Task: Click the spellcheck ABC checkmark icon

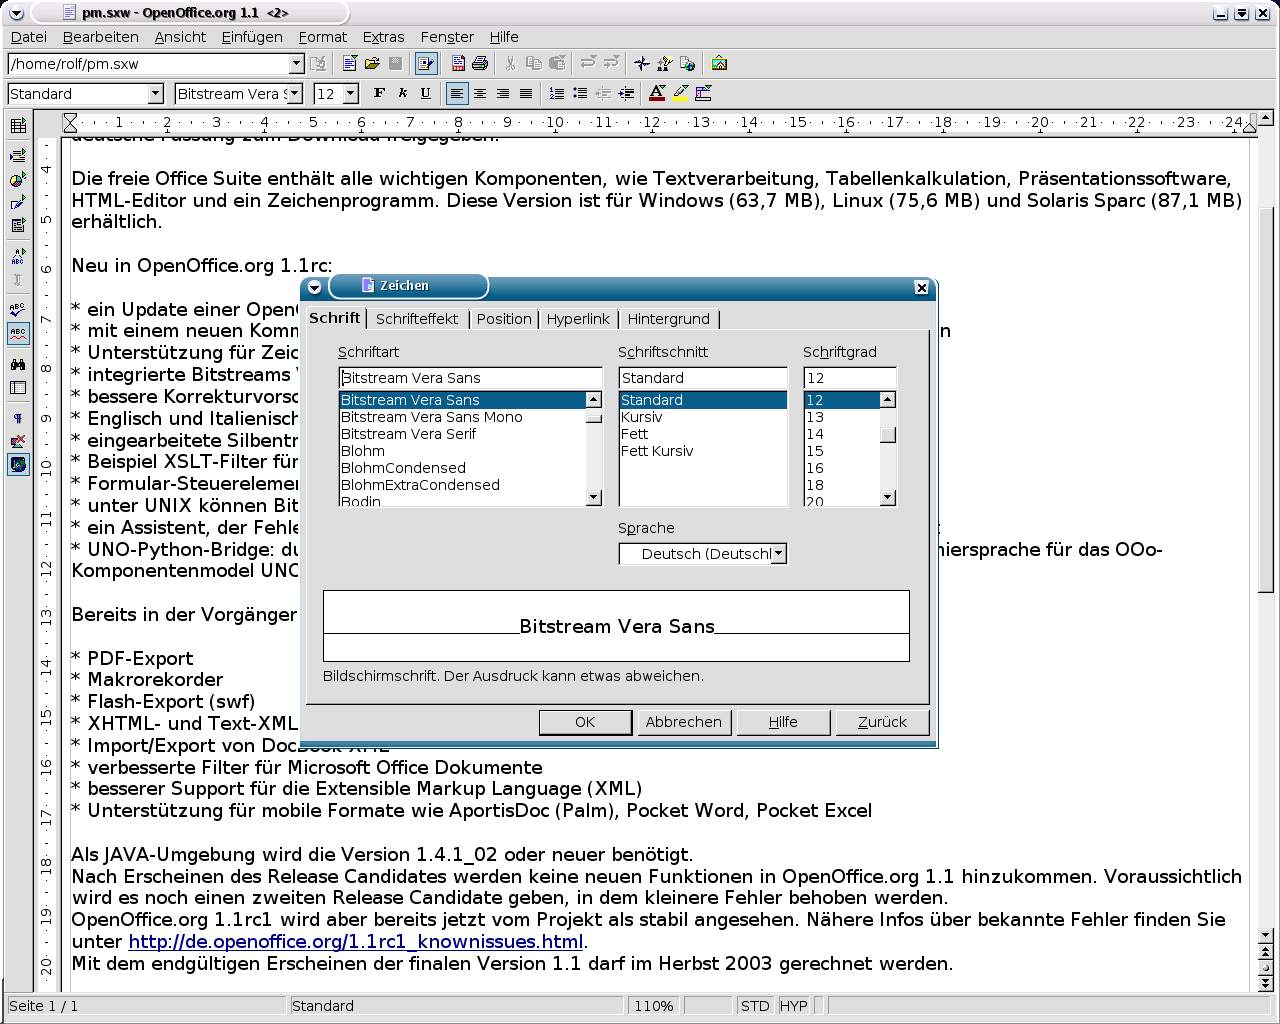Action: [18, 309]
